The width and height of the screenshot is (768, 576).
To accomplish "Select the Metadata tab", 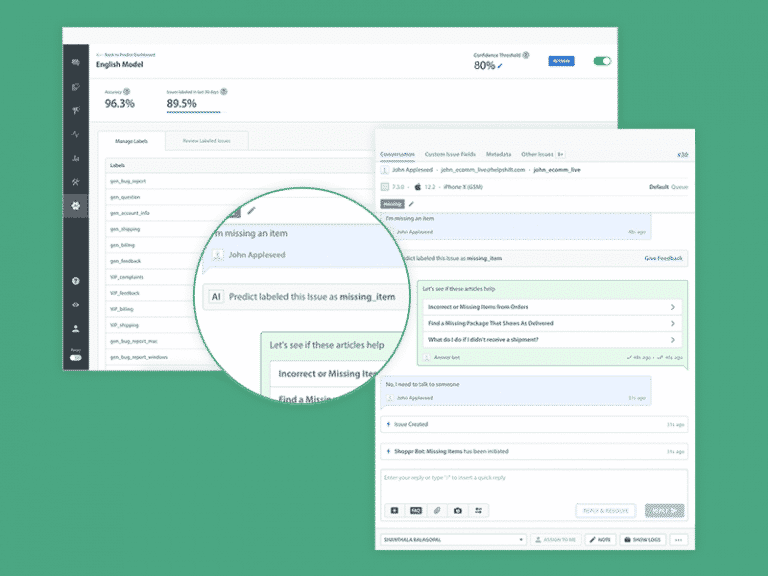I will pos(499,154).
